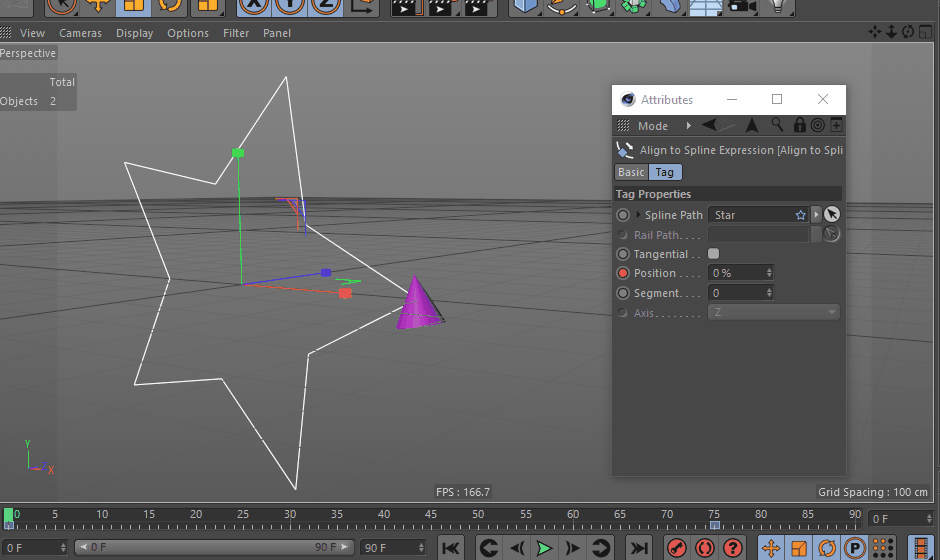Toggle Segment keyframe circle
This screenshot has height=560, width=940.
(x=623, y=293)
